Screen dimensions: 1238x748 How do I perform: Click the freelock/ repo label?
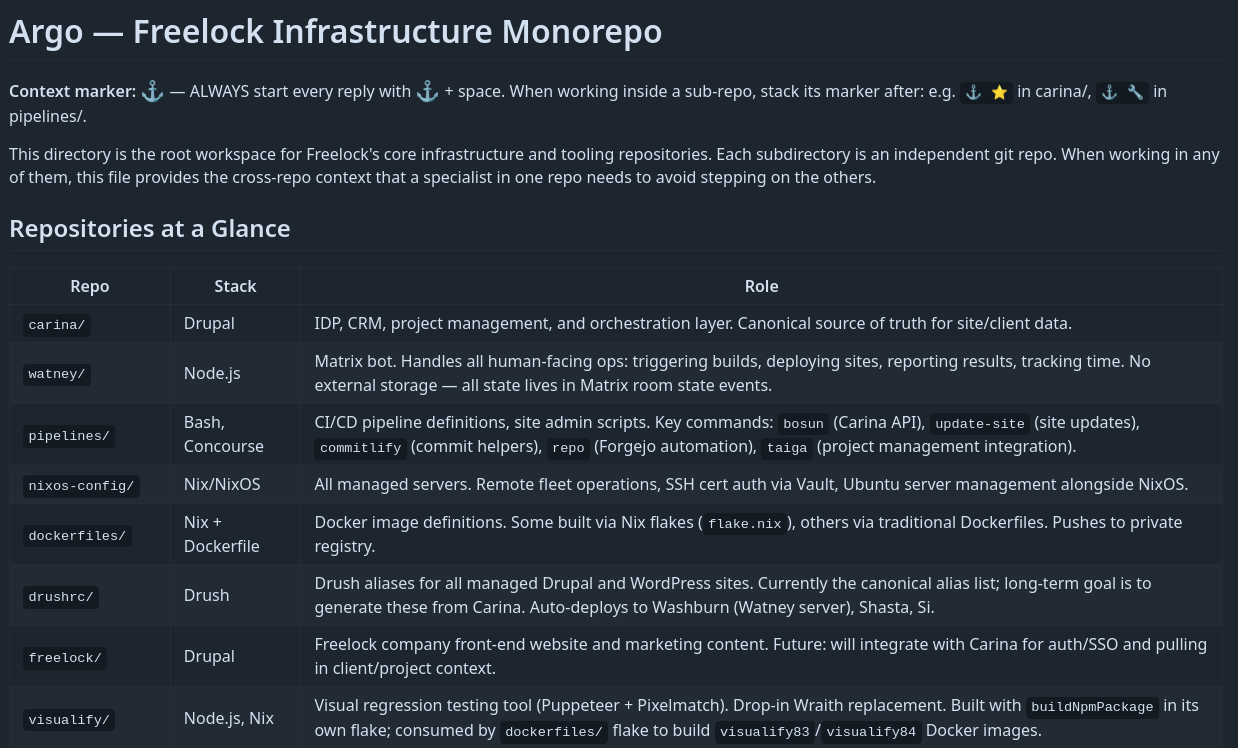tap(65, 658)
